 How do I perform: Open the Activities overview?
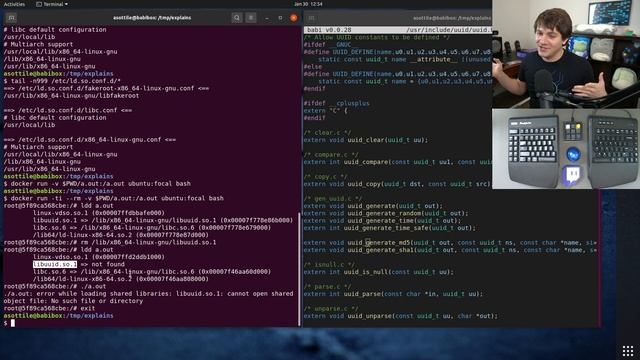tap(14, 4)
